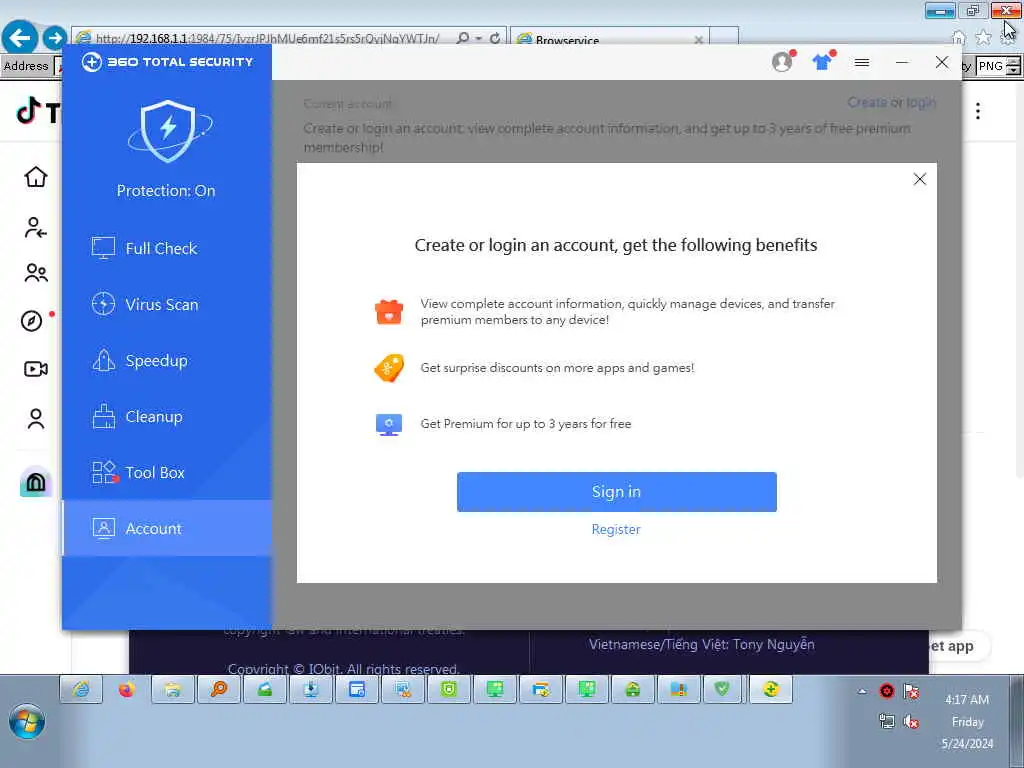The width and height of the screenshot is (1024, 768).
Task: Open the 360 hamburger main menu
Action: (862, 62)
